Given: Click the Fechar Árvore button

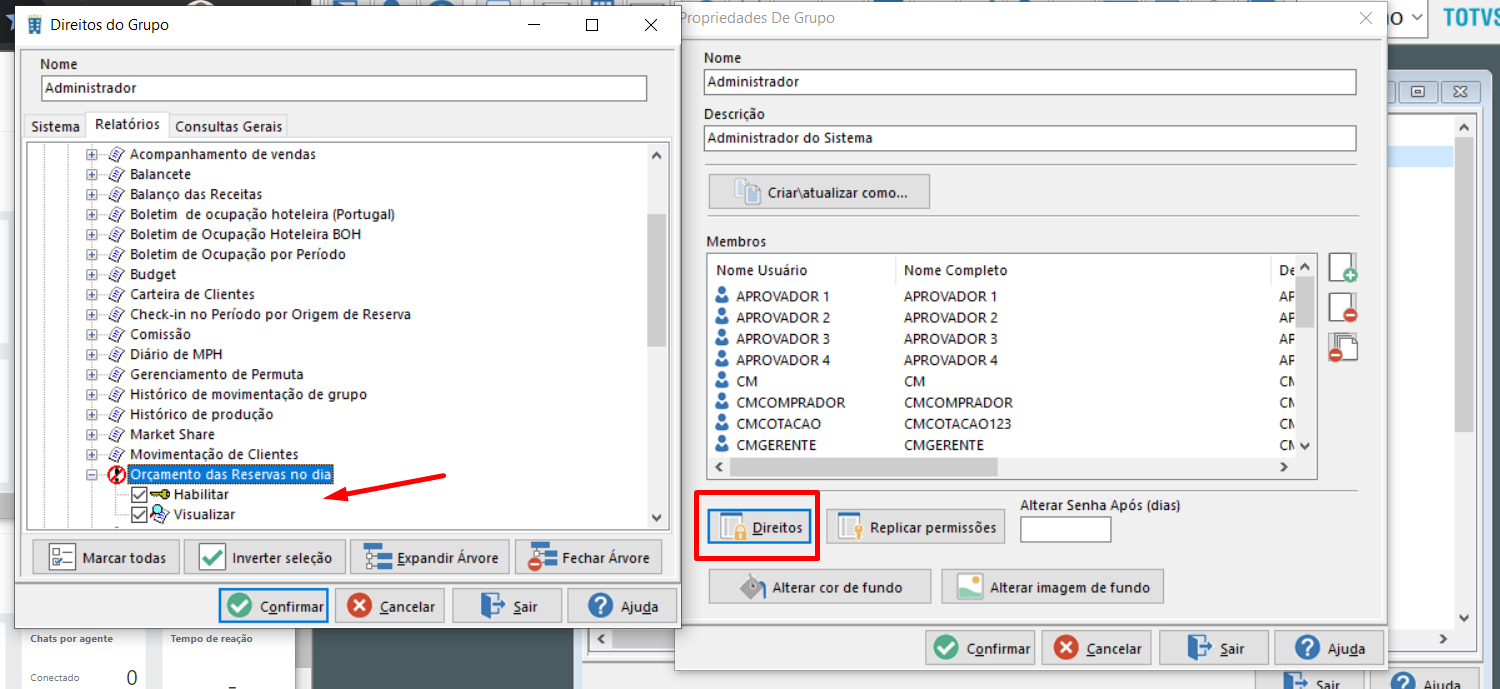Looking at the screenshot, I should [589, 557].
